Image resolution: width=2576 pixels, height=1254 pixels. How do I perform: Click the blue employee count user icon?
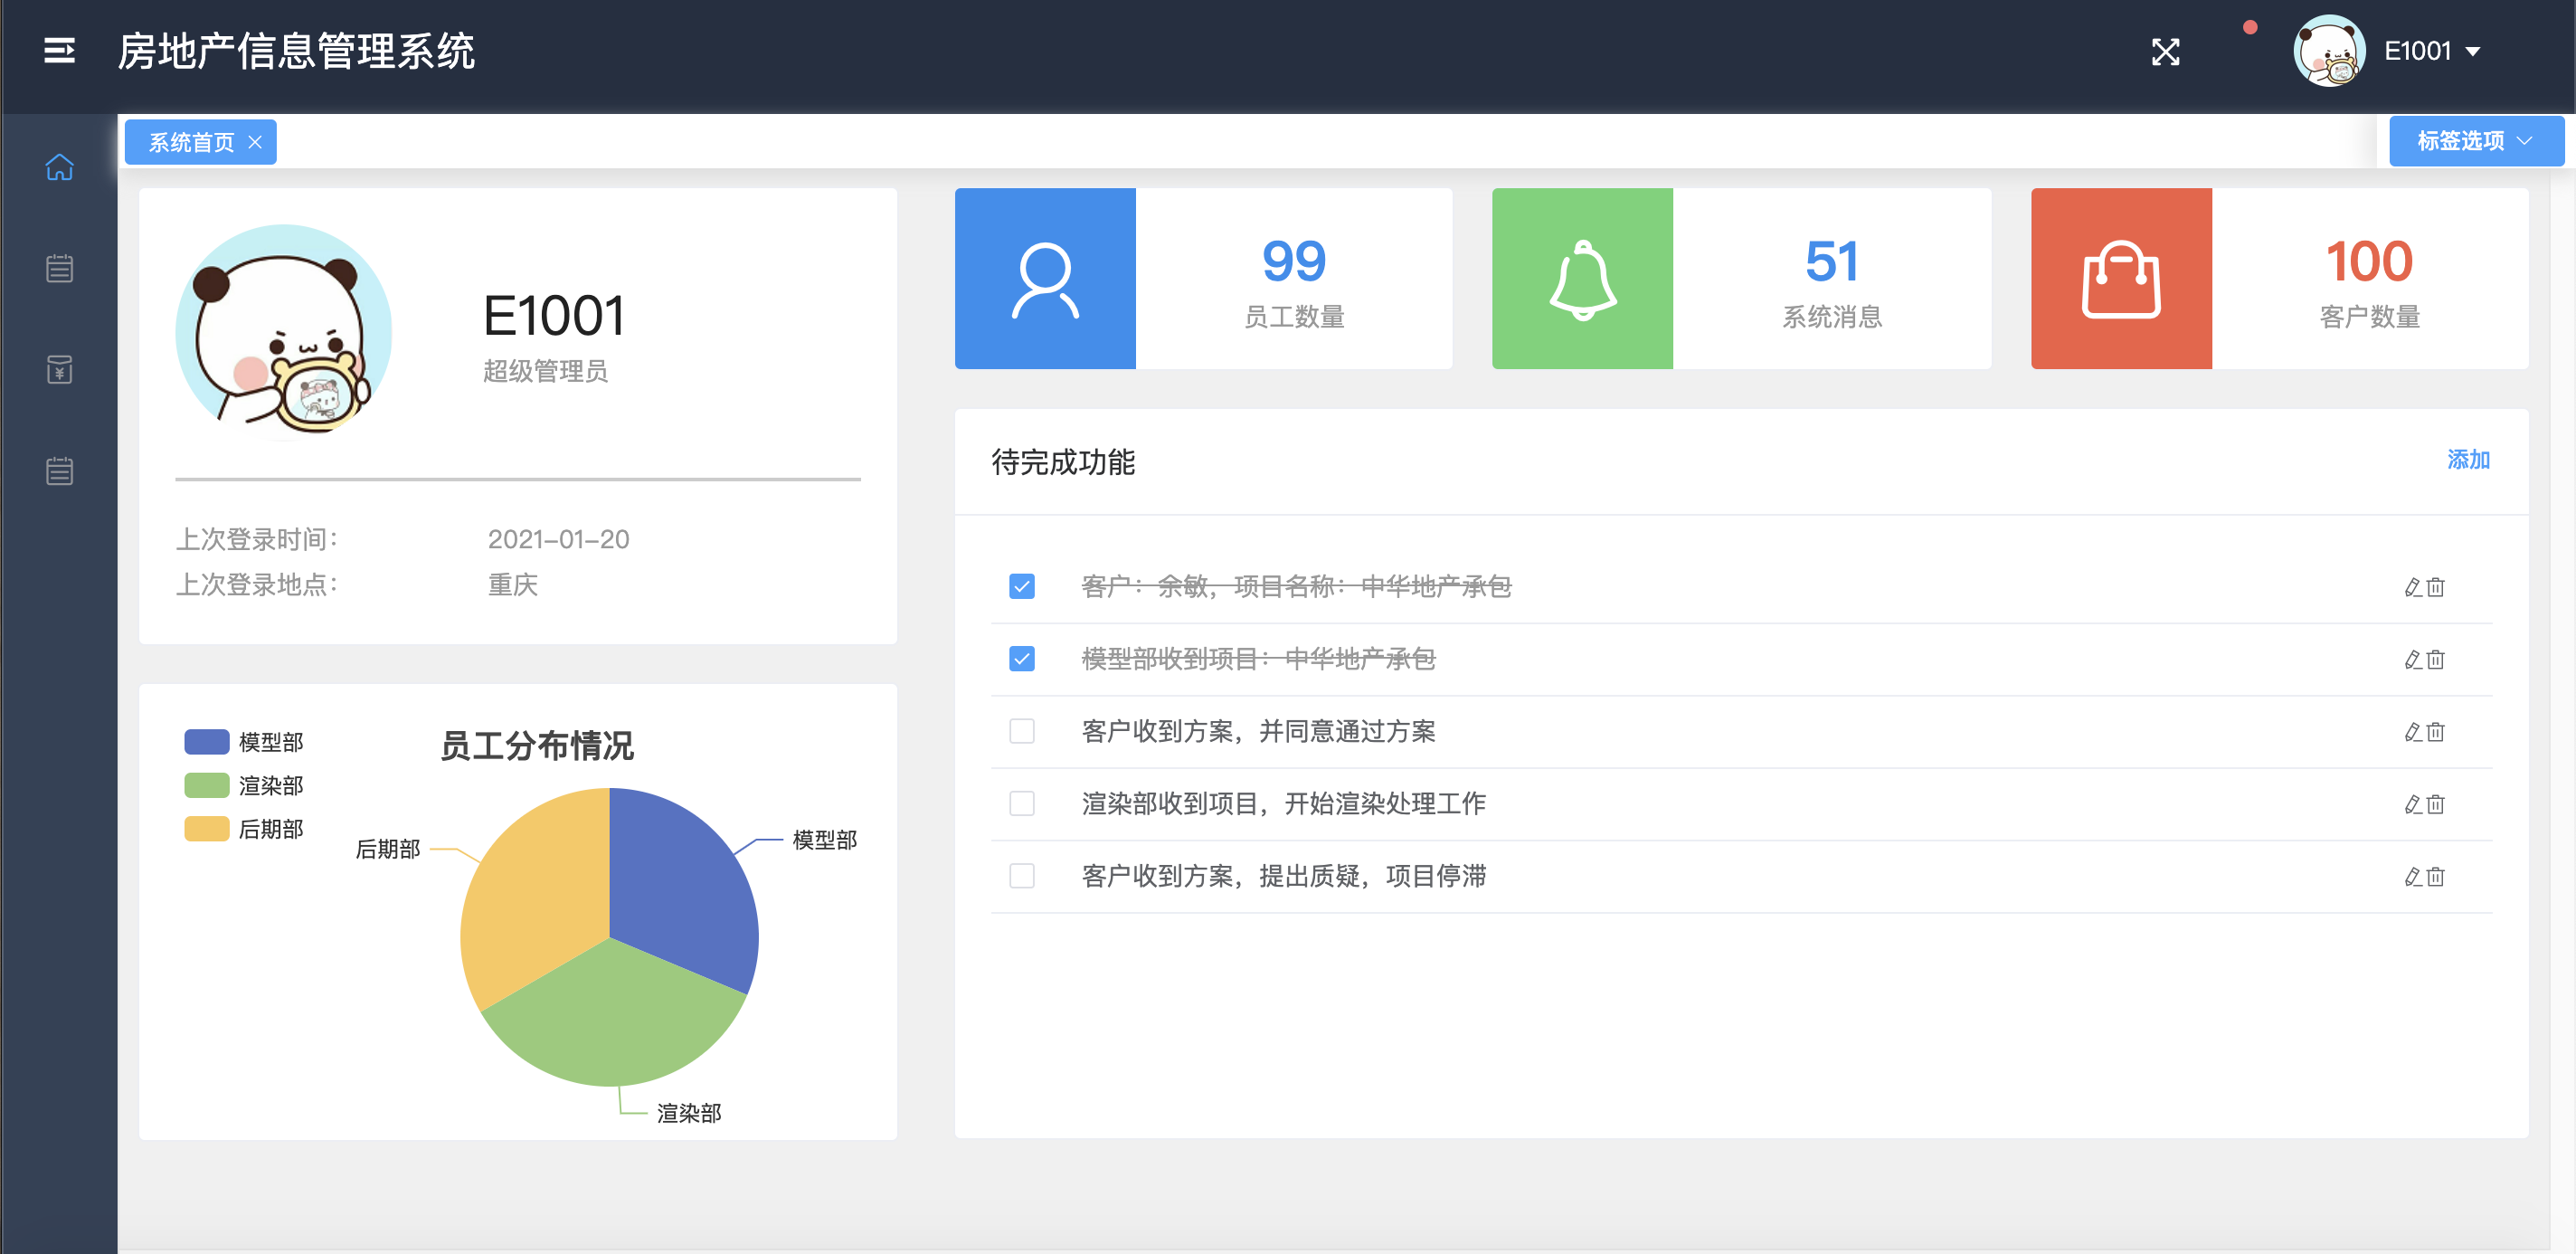[1045, 279]
